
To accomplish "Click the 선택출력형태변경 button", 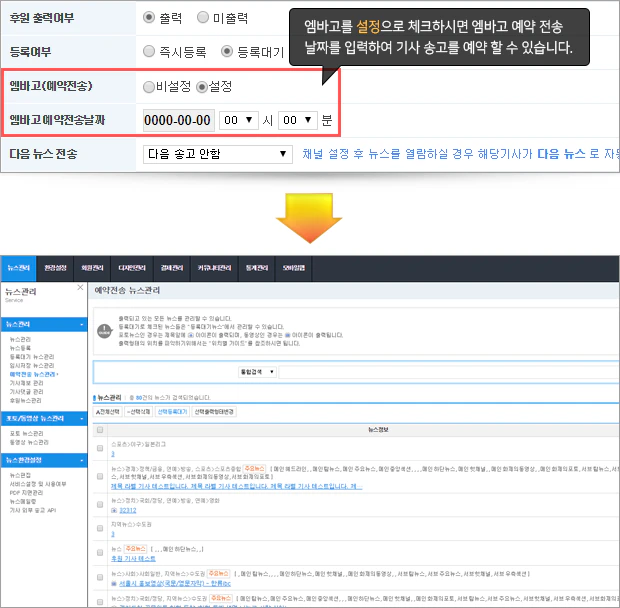I will (214, 412).
